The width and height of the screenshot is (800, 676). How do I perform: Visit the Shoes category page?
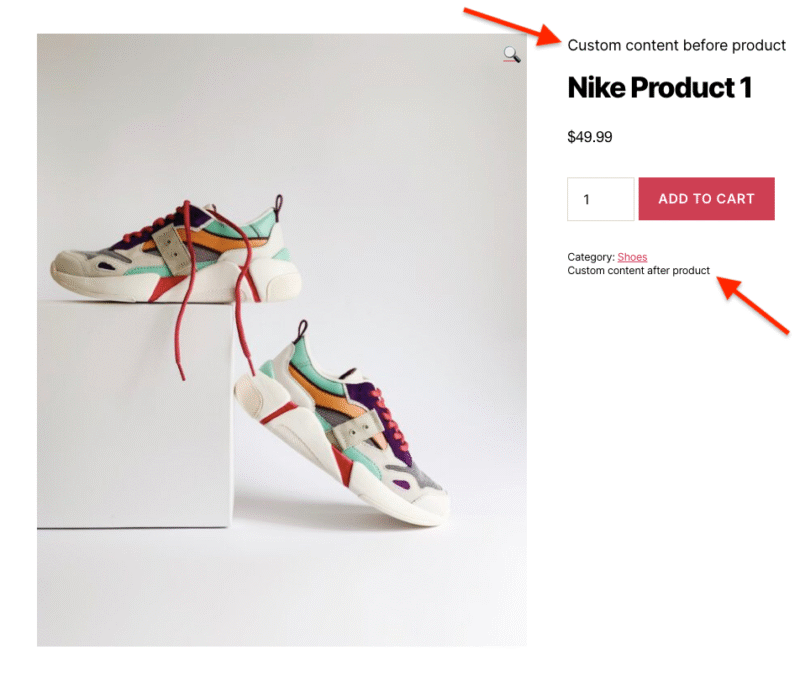tap(632, 256)
